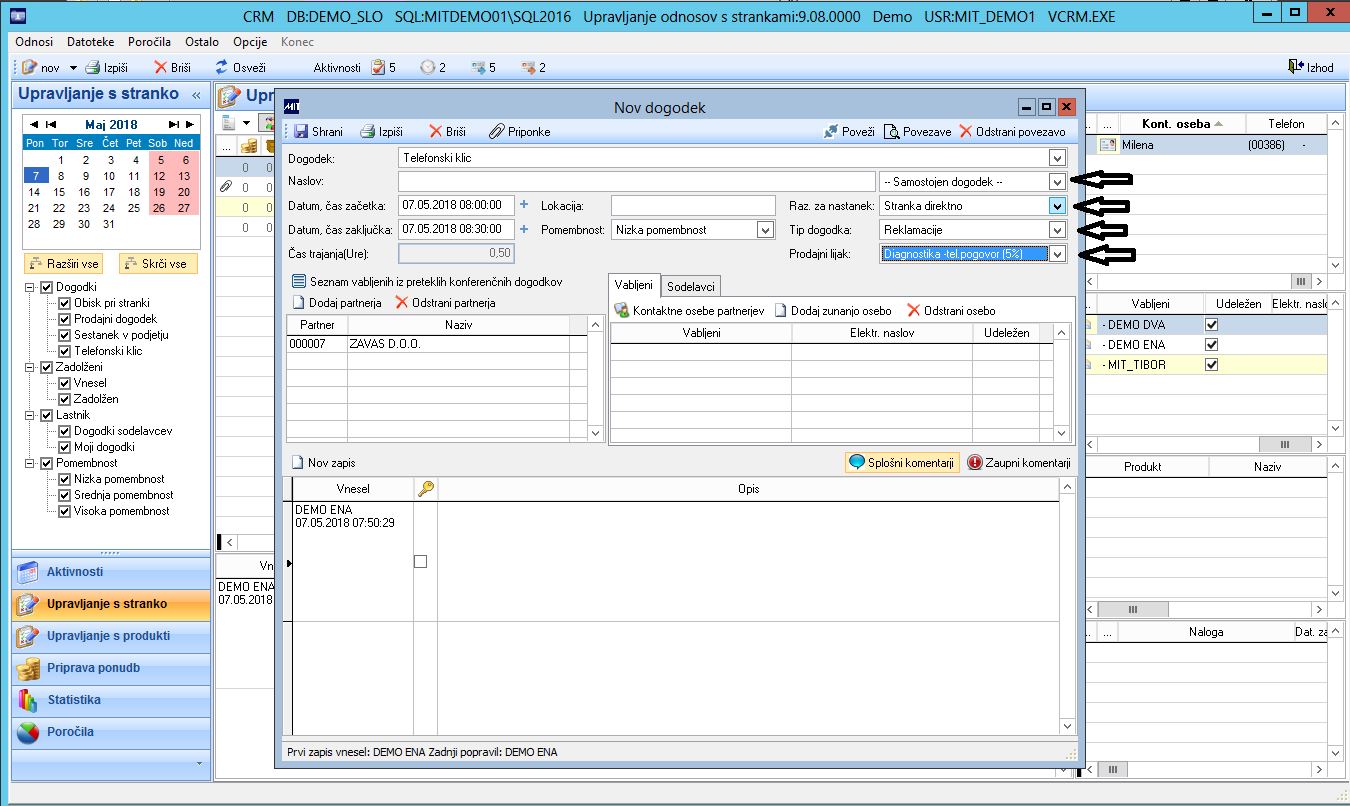Delete the event with dialog Briši
Image resolution: width=1350 pixels, height=806 pixels.
[x=448, y=131]
